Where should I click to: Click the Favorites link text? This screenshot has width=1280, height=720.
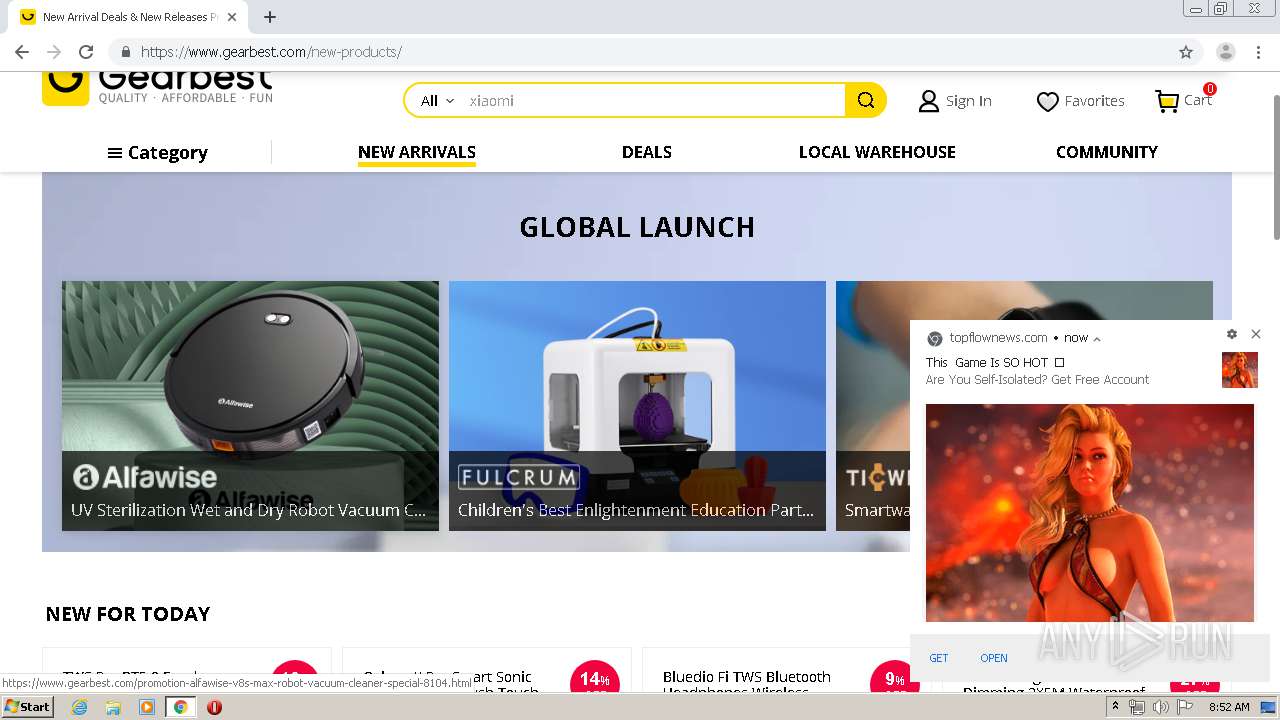[x=1094, y=101]
